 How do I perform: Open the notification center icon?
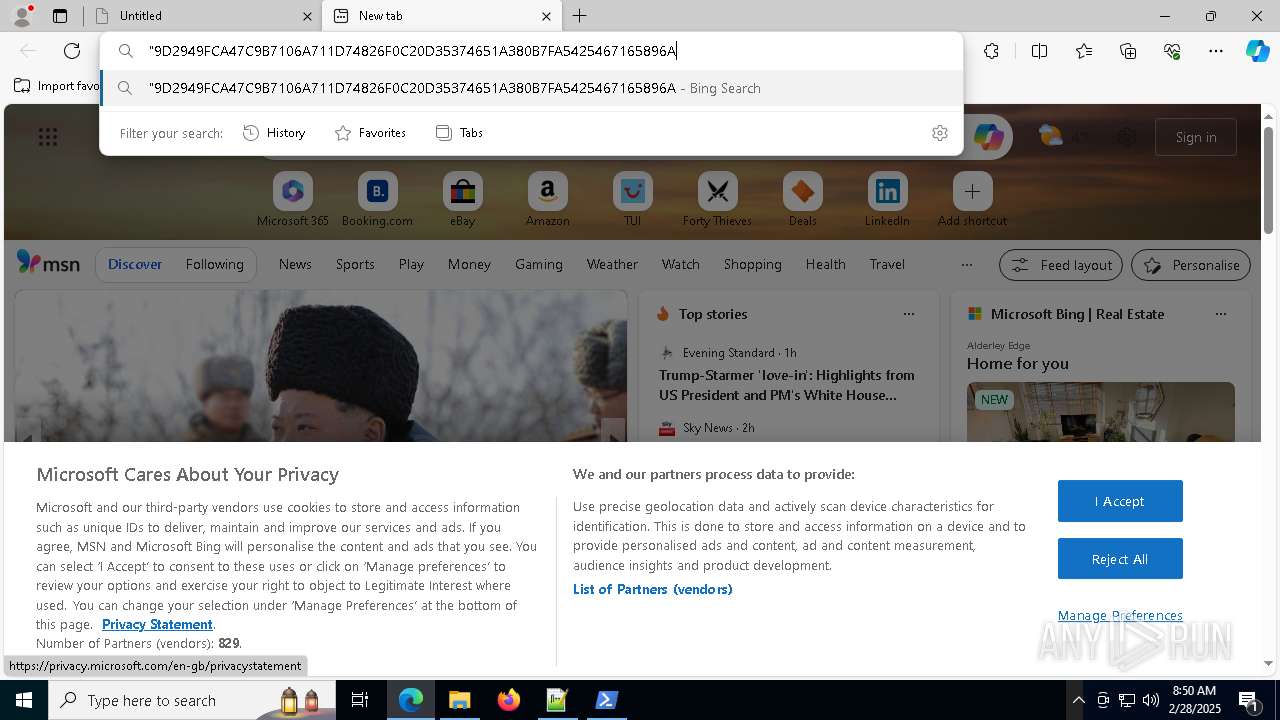coord(1250,700)
